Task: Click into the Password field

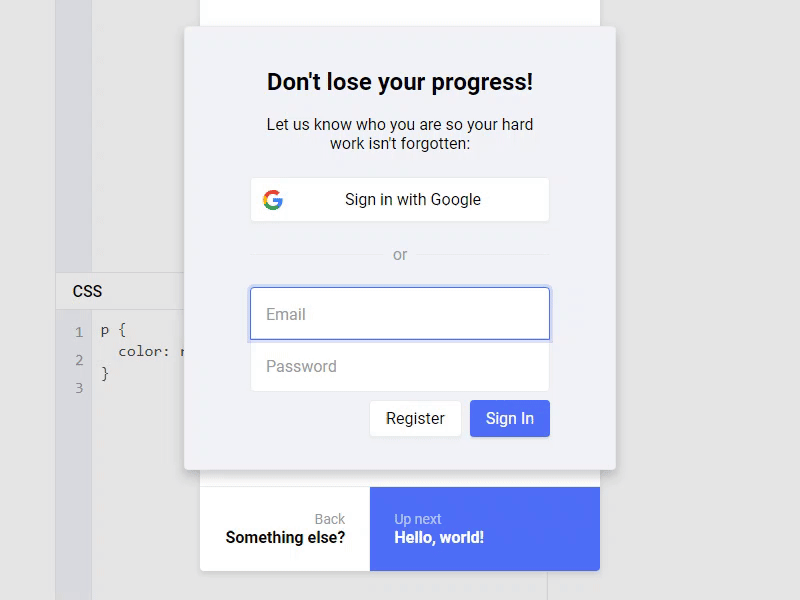Action: 400,367
